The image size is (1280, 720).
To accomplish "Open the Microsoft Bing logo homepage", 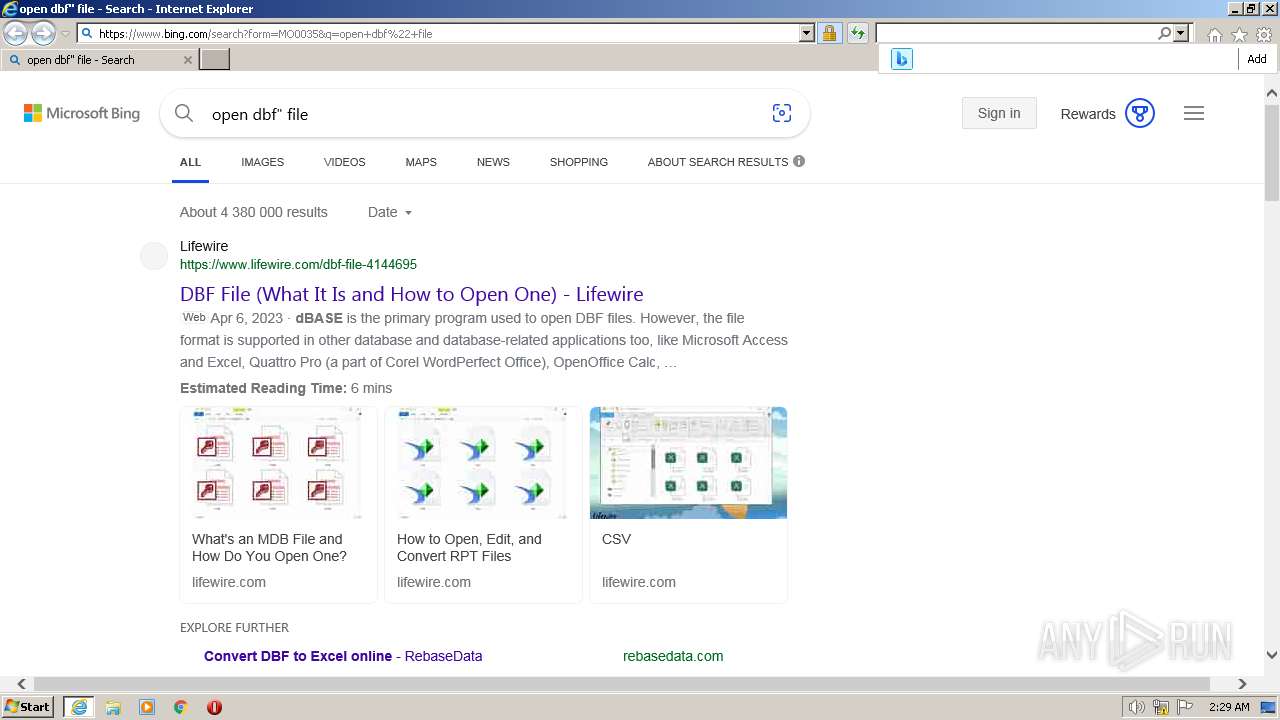I will point(82,113).
